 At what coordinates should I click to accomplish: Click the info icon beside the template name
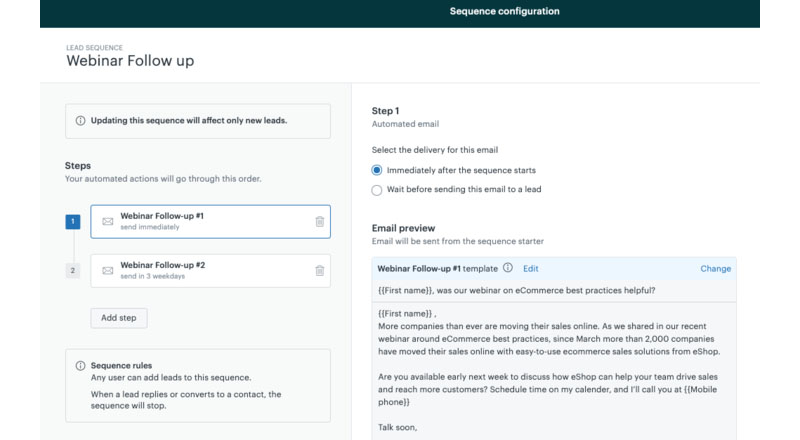[x=508, y=268]
